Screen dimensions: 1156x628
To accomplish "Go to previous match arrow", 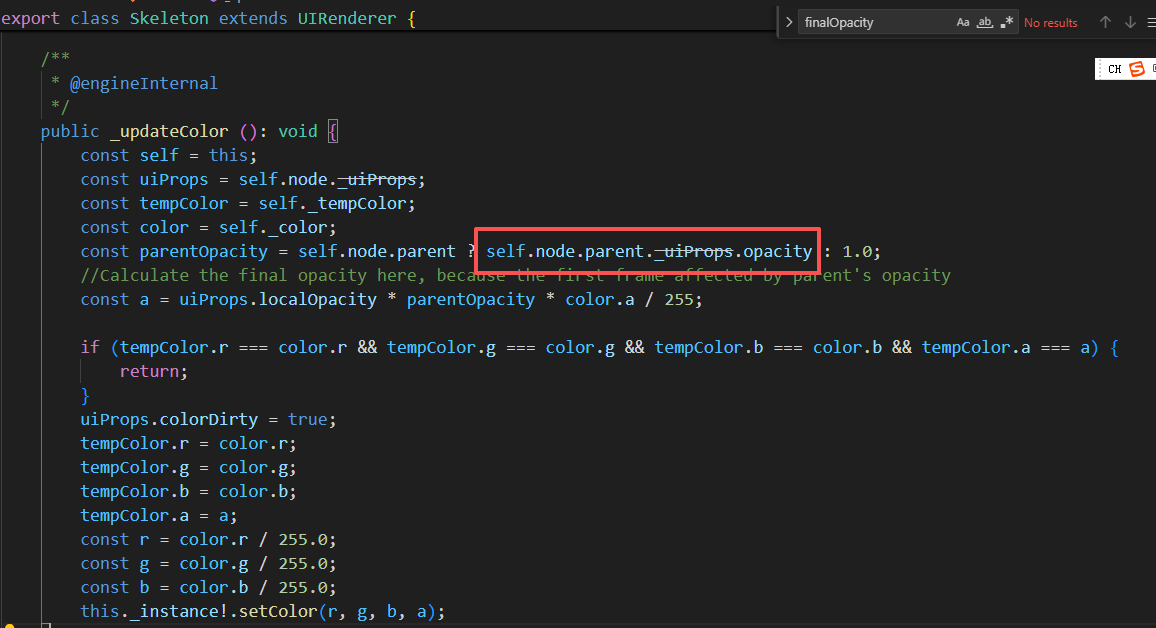I will tap(1105, 22).
